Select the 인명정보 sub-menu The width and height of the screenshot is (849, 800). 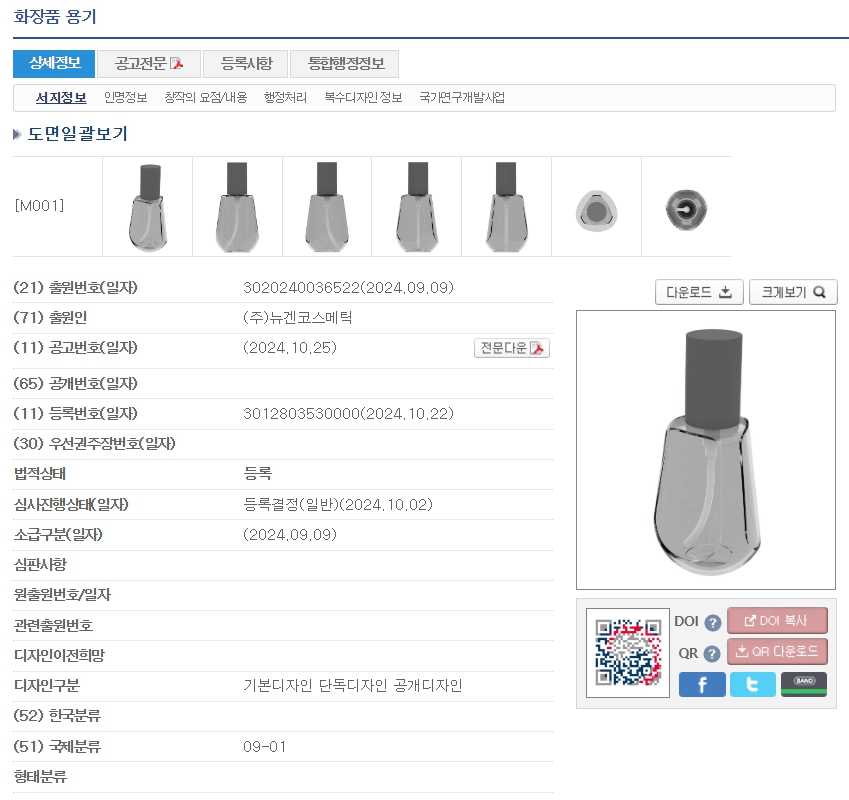pos(125,98)
